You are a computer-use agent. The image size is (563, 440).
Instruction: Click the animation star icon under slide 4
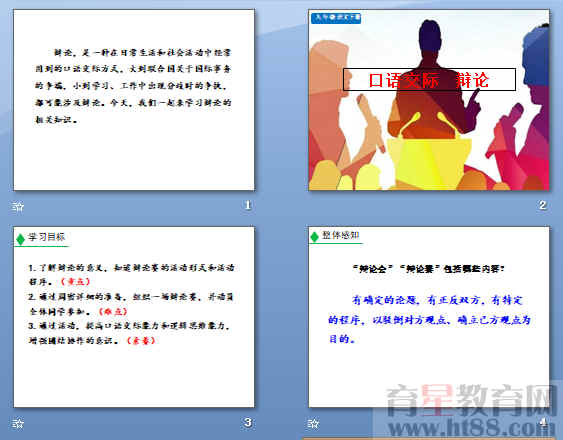pos(313,424)
